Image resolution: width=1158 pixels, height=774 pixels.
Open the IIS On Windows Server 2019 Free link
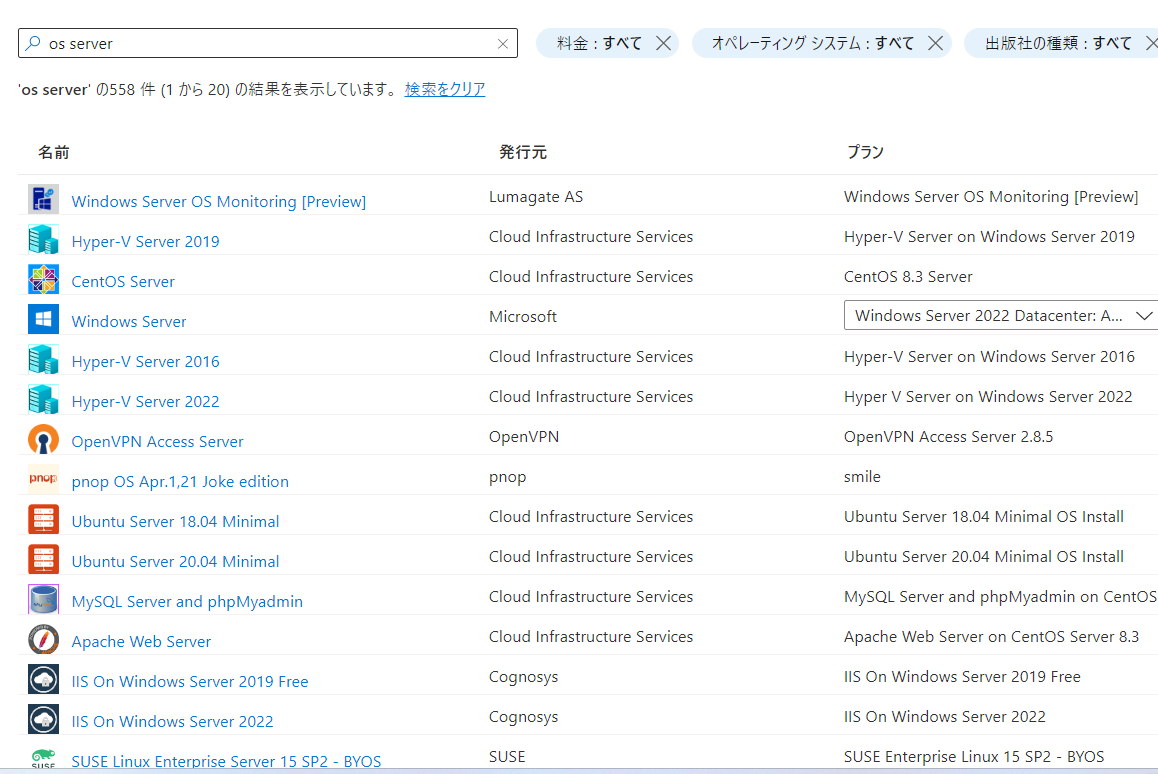(190, 681)
